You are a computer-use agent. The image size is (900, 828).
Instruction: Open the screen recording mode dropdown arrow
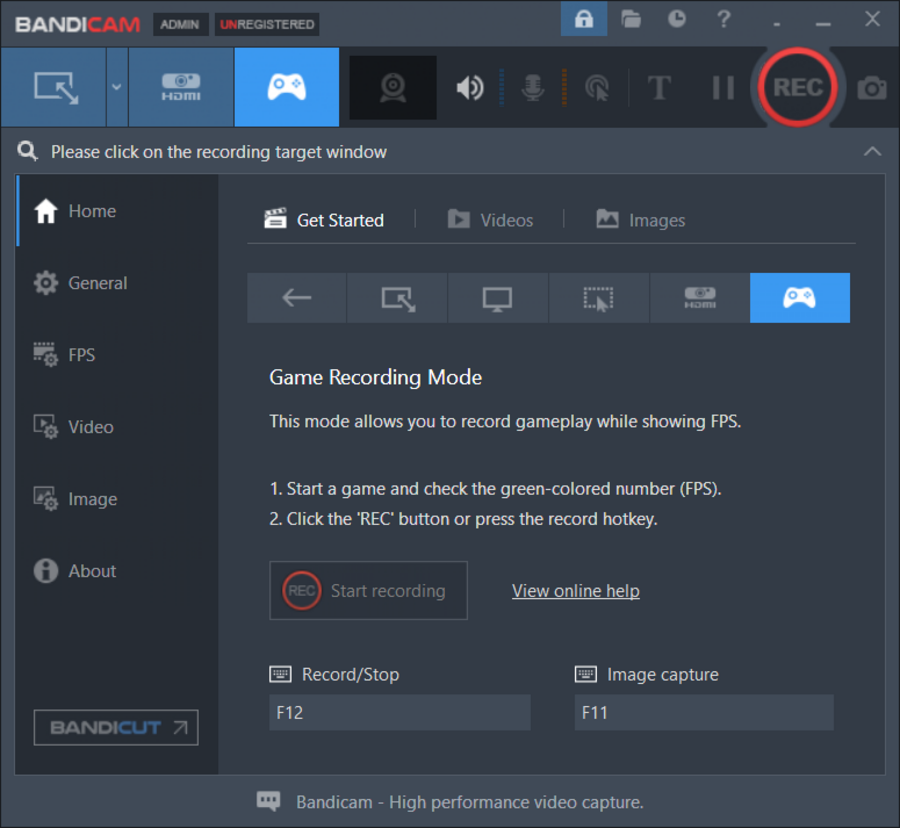(117, 87)
